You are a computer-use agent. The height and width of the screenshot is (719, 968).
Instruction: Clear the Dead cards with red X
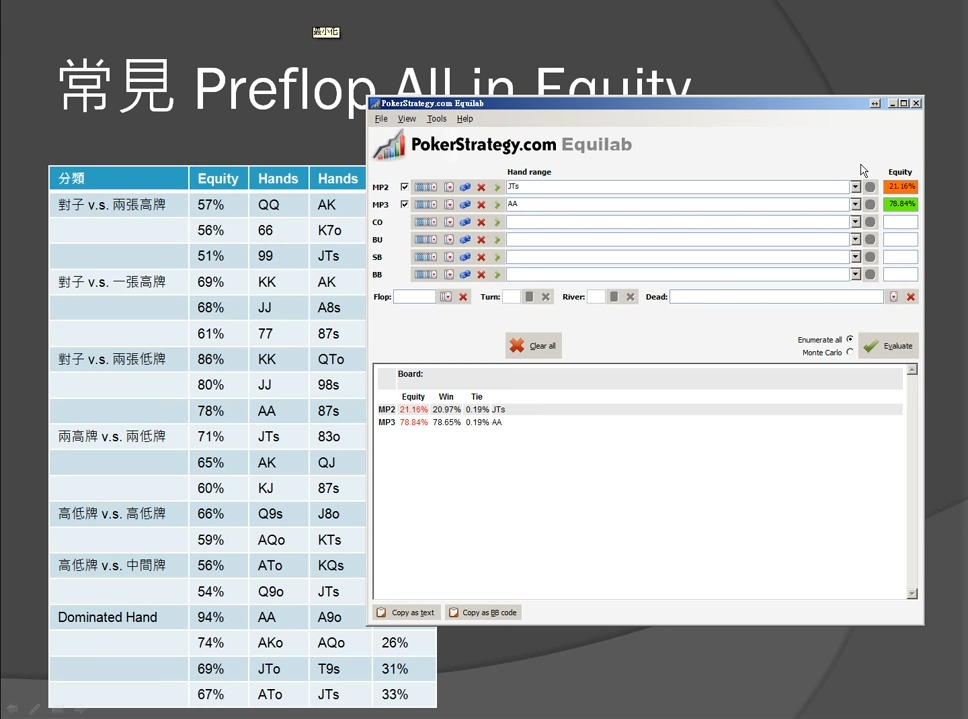tap(911, 297)
